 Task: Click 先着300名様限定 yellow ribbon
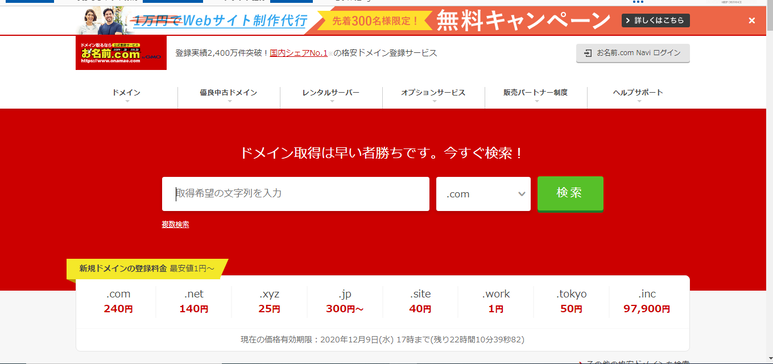(375, 21)
